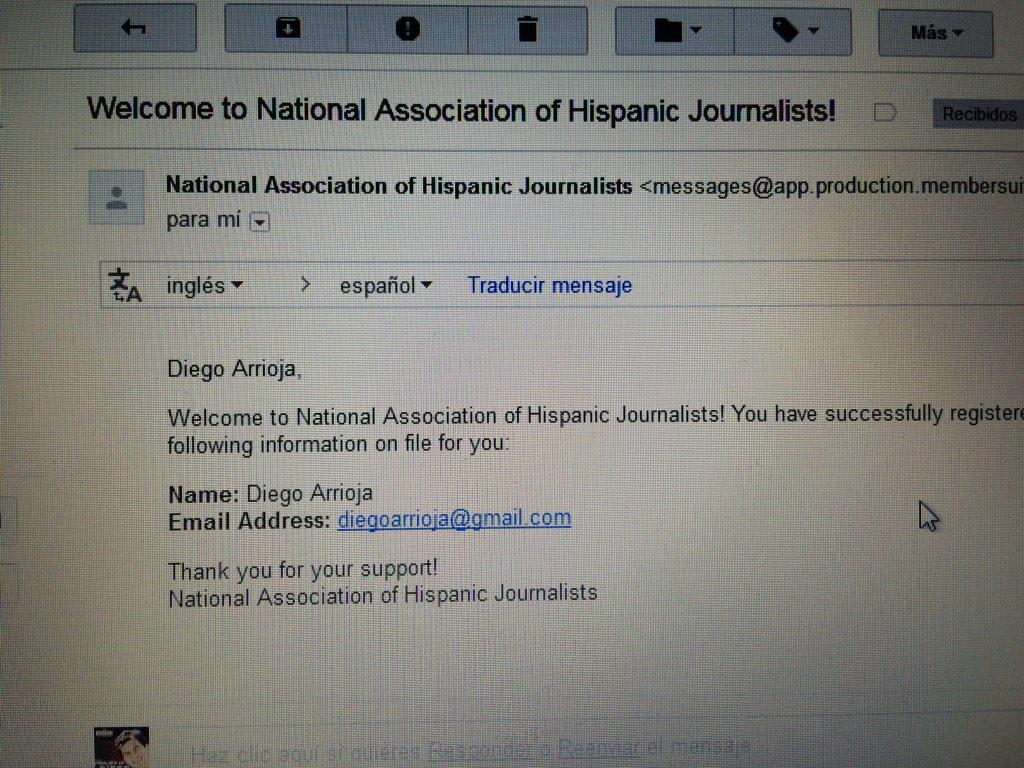Open the diegoarrioja@gmail.com email link
The width and height of the screenshot is (1024, 768).
455,519
